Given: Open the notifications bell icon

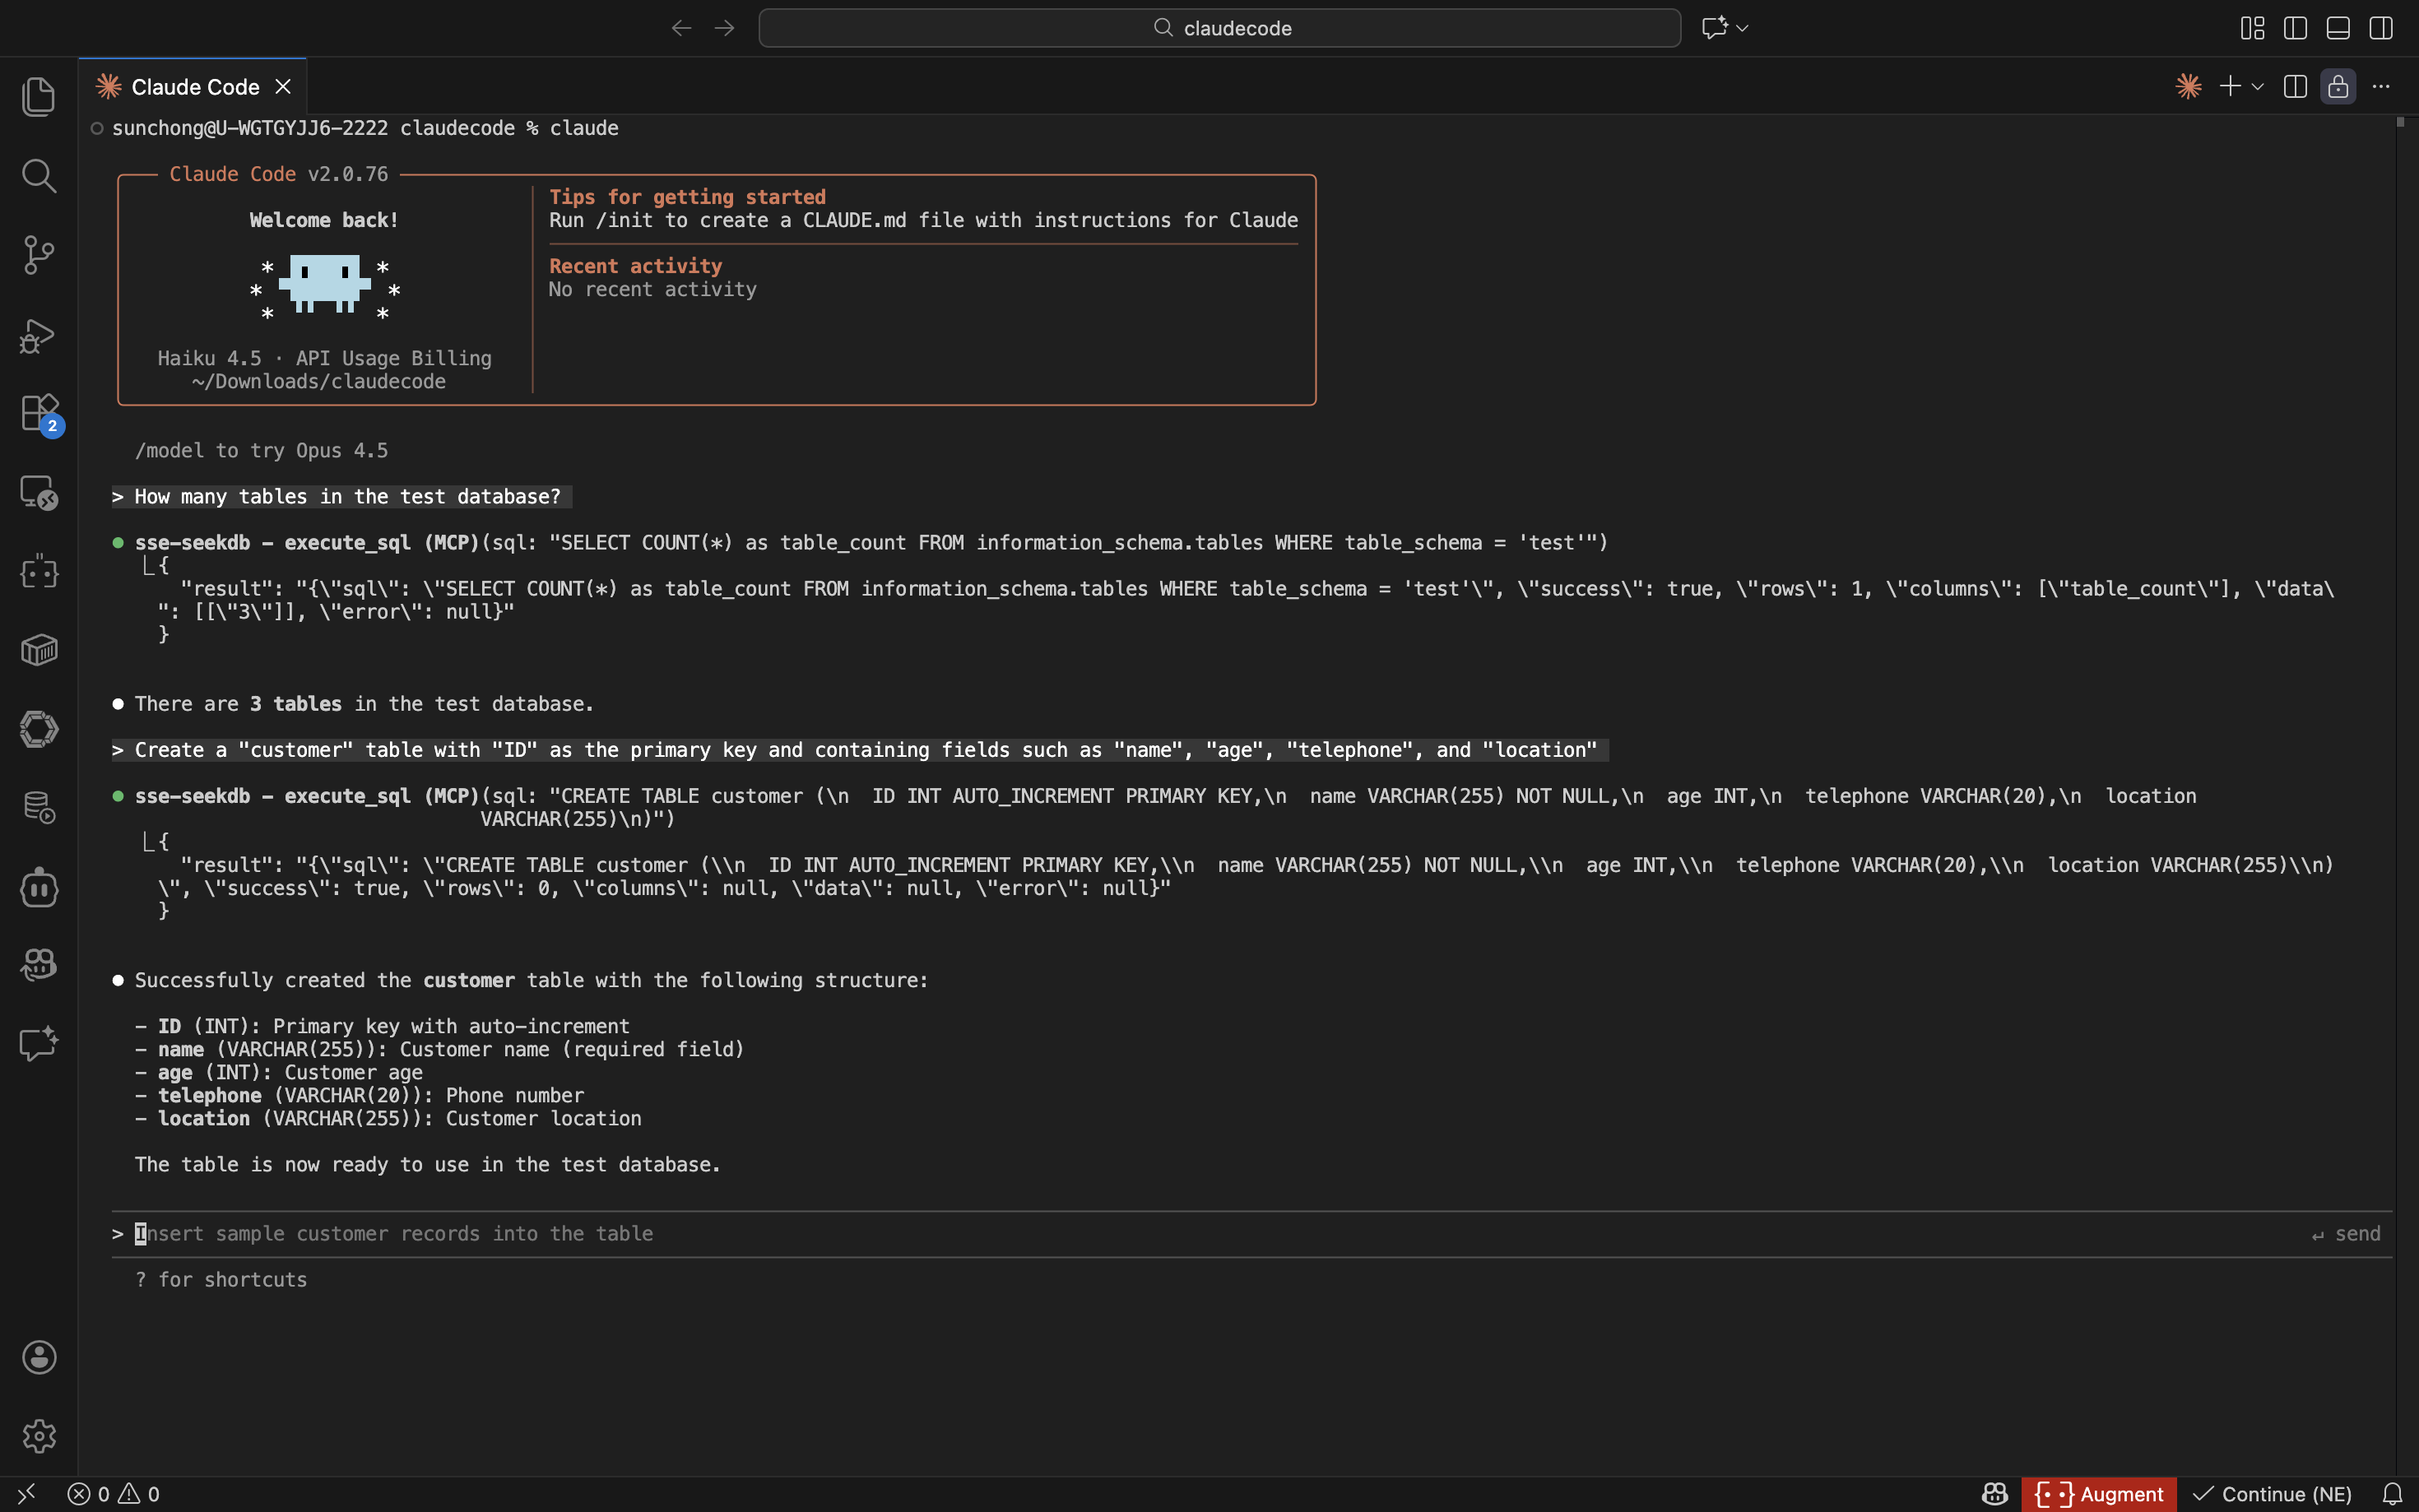Looking at the screenshot, I should [x=2392, y=1494].
